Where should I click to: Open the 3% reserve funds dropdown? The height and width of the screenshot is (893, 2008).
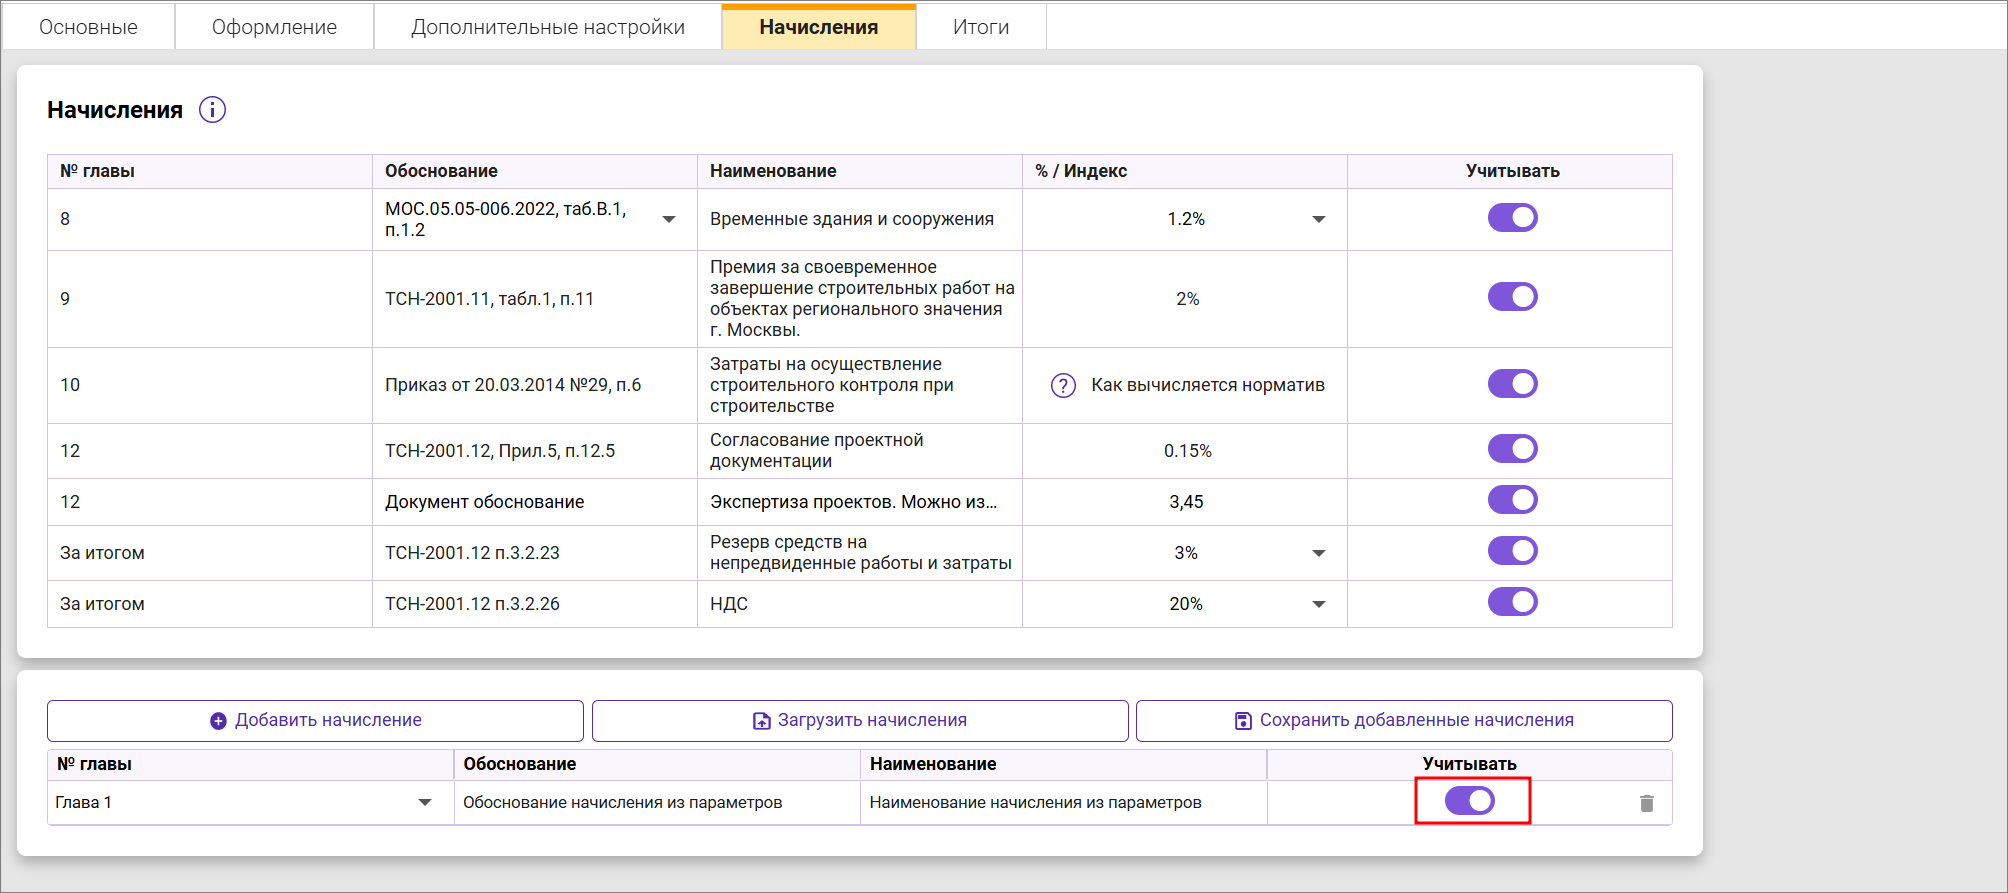click(1318, 553)
